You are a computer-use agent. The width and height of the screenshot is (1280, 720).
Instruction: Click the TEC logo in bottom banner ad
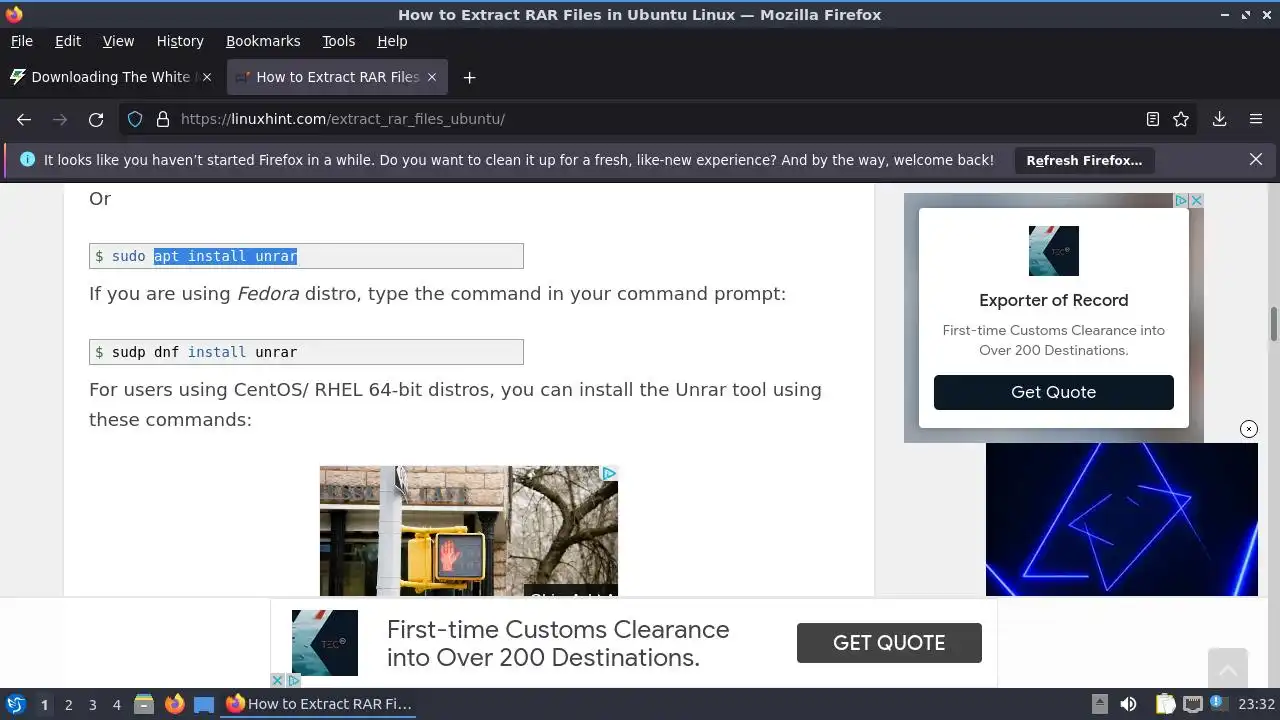325,643
